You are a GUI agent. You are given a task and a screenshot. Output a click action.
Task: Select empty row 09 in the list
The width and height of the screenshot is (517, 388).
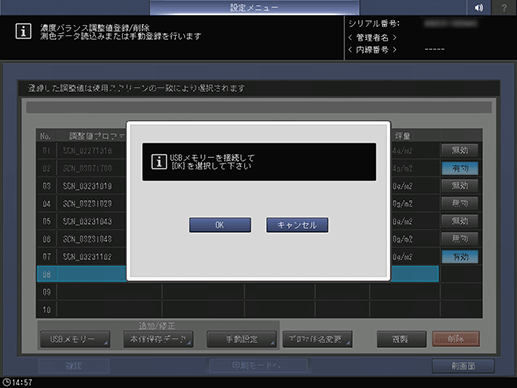click(259, 292)
